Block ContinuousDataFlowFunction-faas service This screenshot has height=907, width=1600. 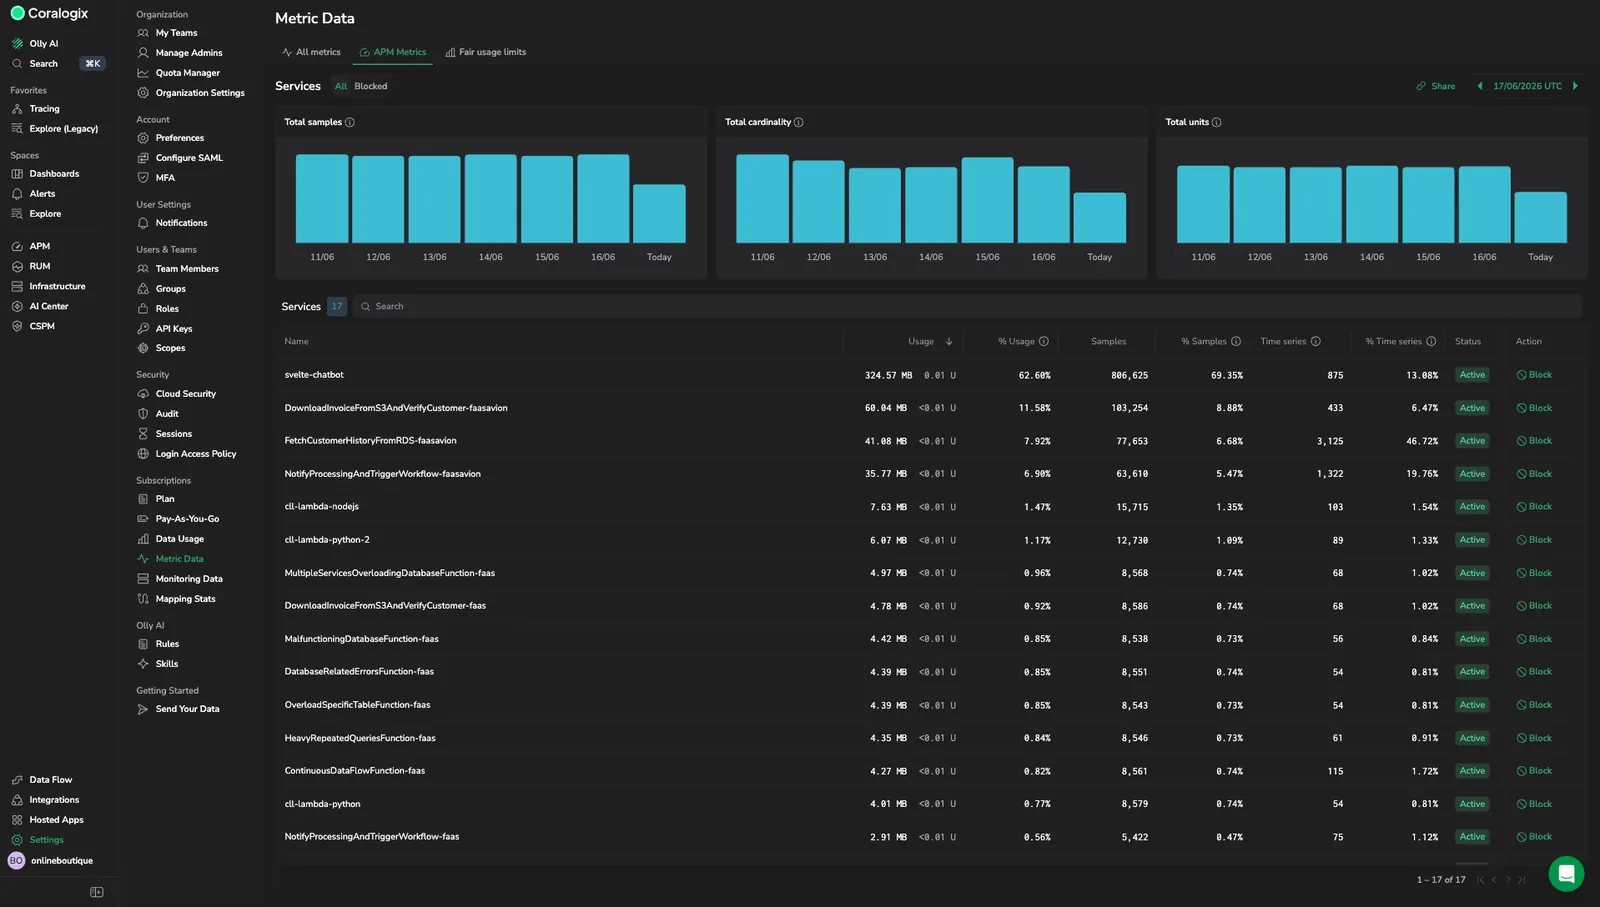(1534, 770)
